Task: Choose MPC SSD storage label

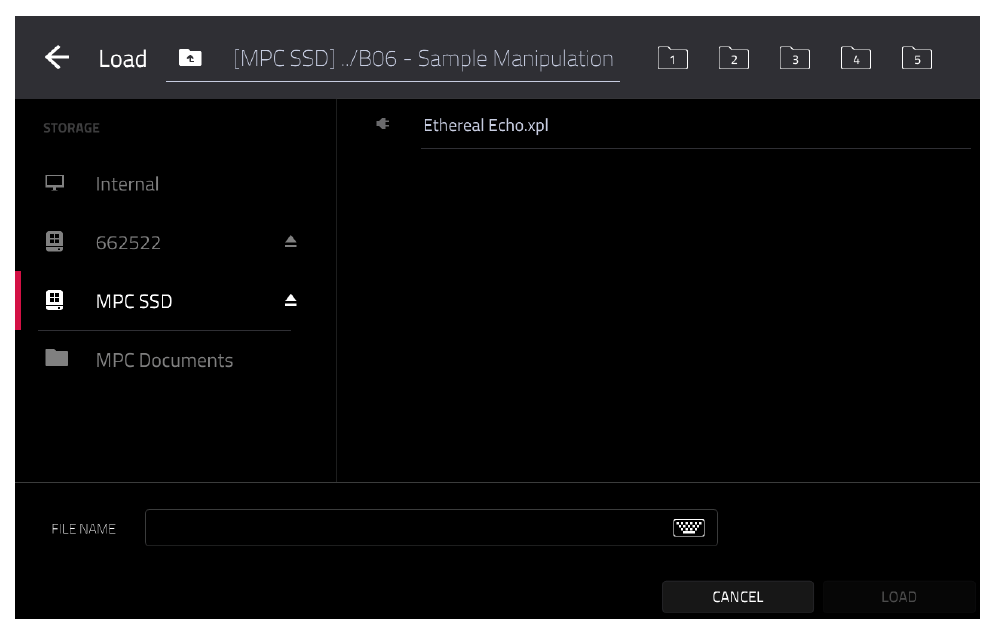Action: point(134,301)
